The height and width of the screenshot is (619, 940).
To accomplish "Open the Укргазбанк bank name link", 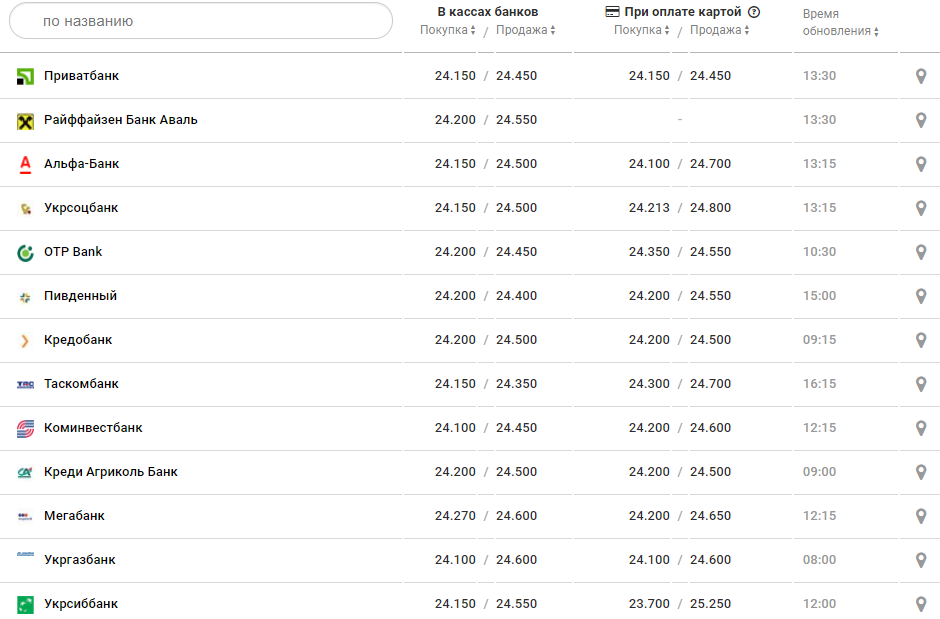I will point(80,560).
